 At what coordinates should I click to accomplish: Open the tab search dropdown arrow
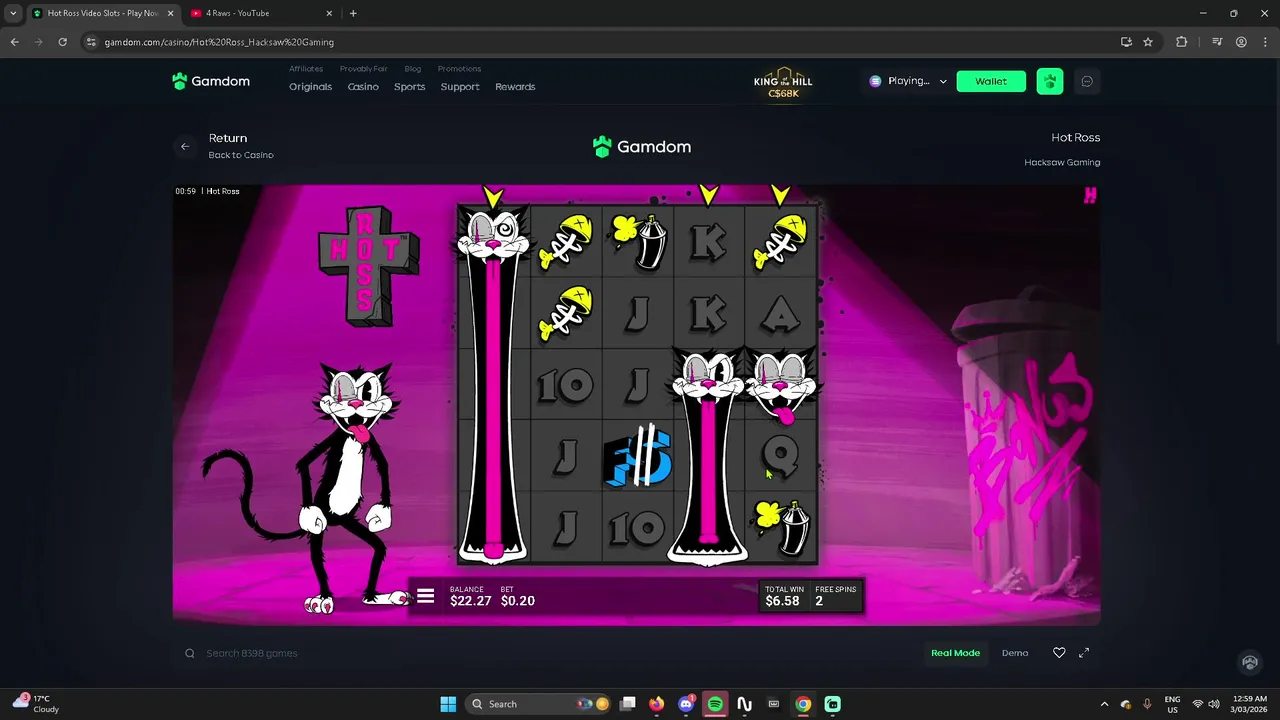[x=13, y=13]
